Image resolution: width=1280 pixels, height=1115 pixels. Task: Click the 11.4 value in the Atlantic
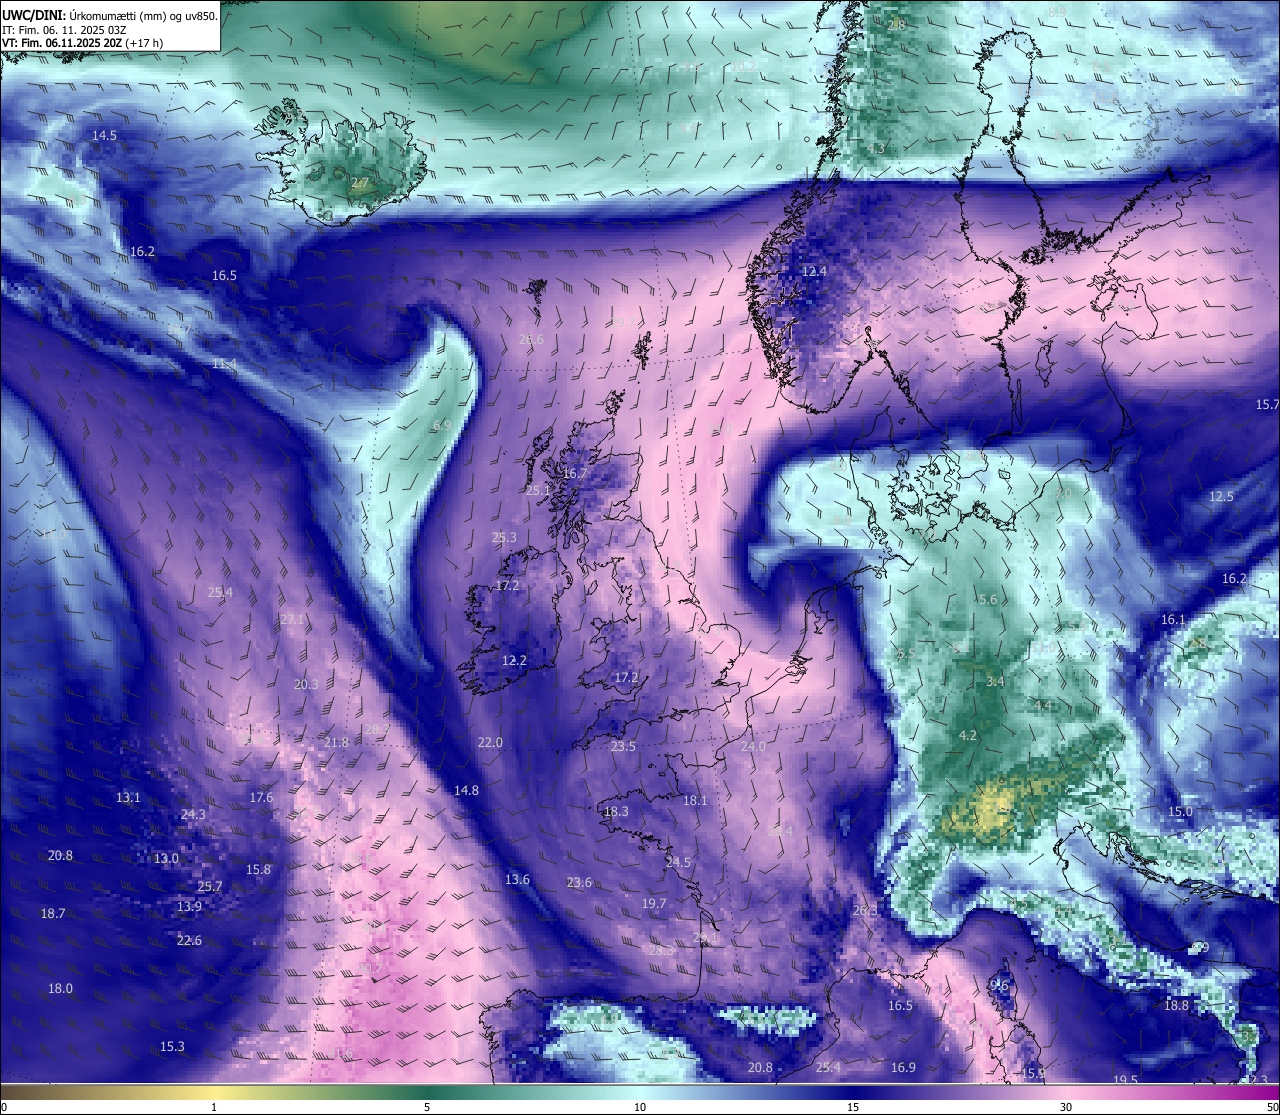click(224, 364)
